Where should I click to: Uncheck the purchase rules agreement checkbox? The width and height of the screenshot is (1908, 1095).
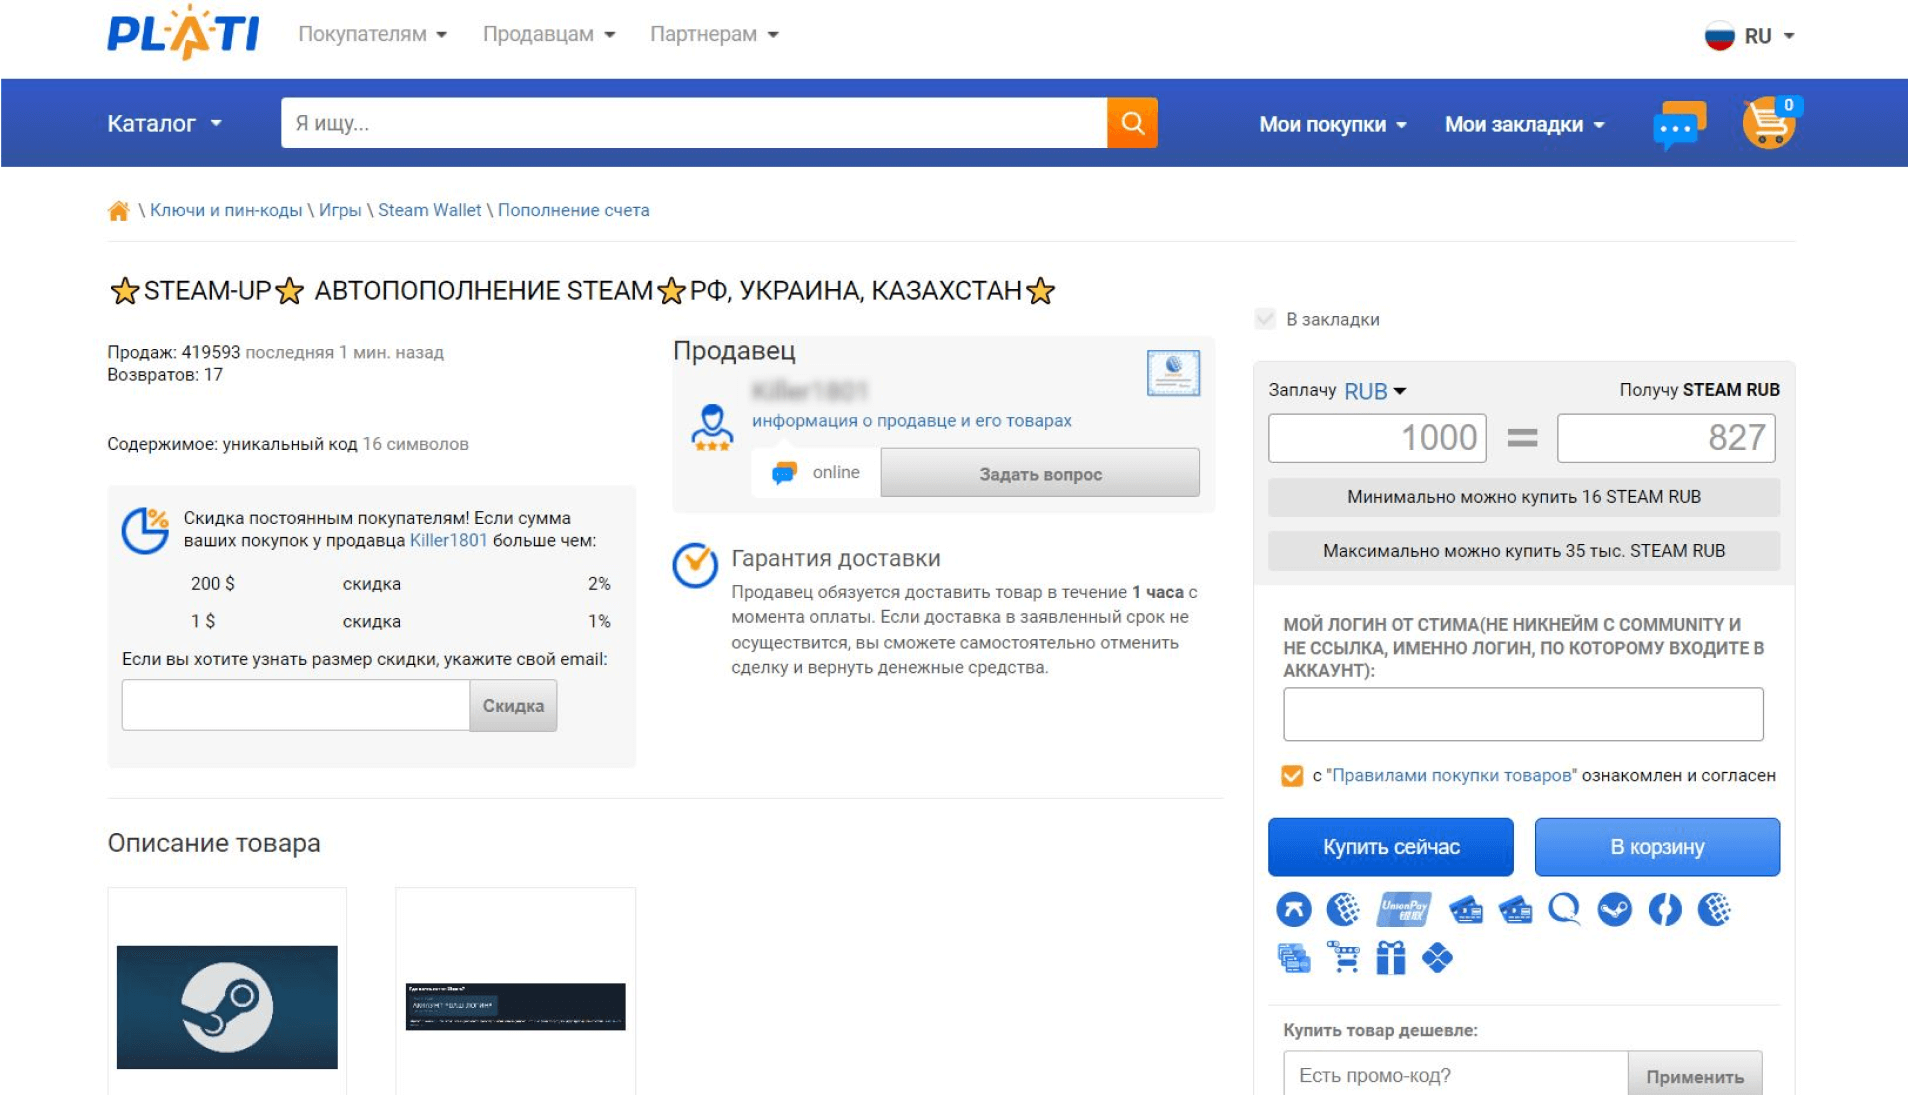tap(1292, 776)
